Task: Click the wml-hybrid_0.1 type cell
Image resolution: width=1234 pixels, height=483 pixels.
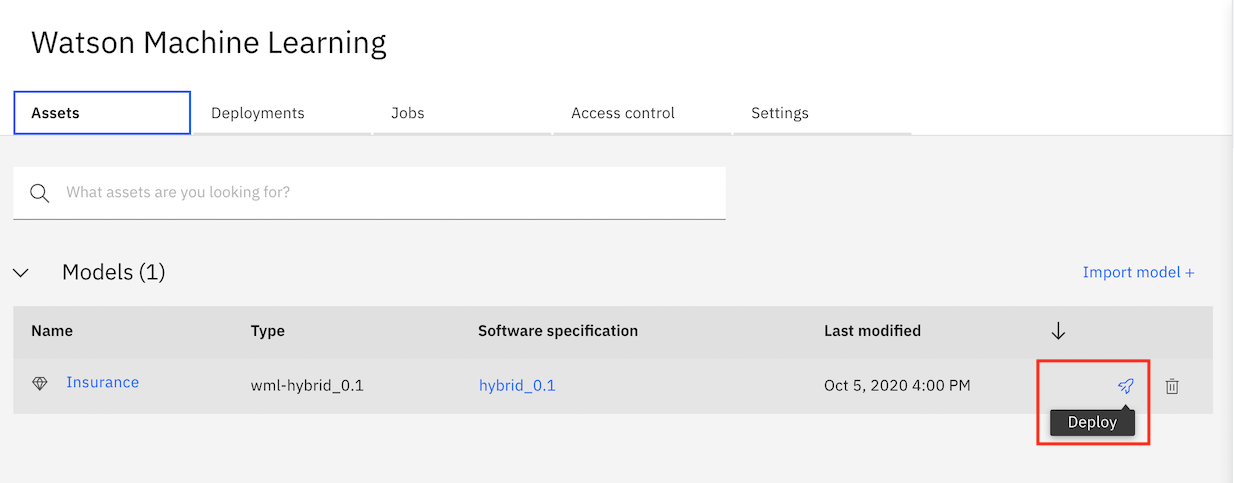Action: (x=307, y=386)
